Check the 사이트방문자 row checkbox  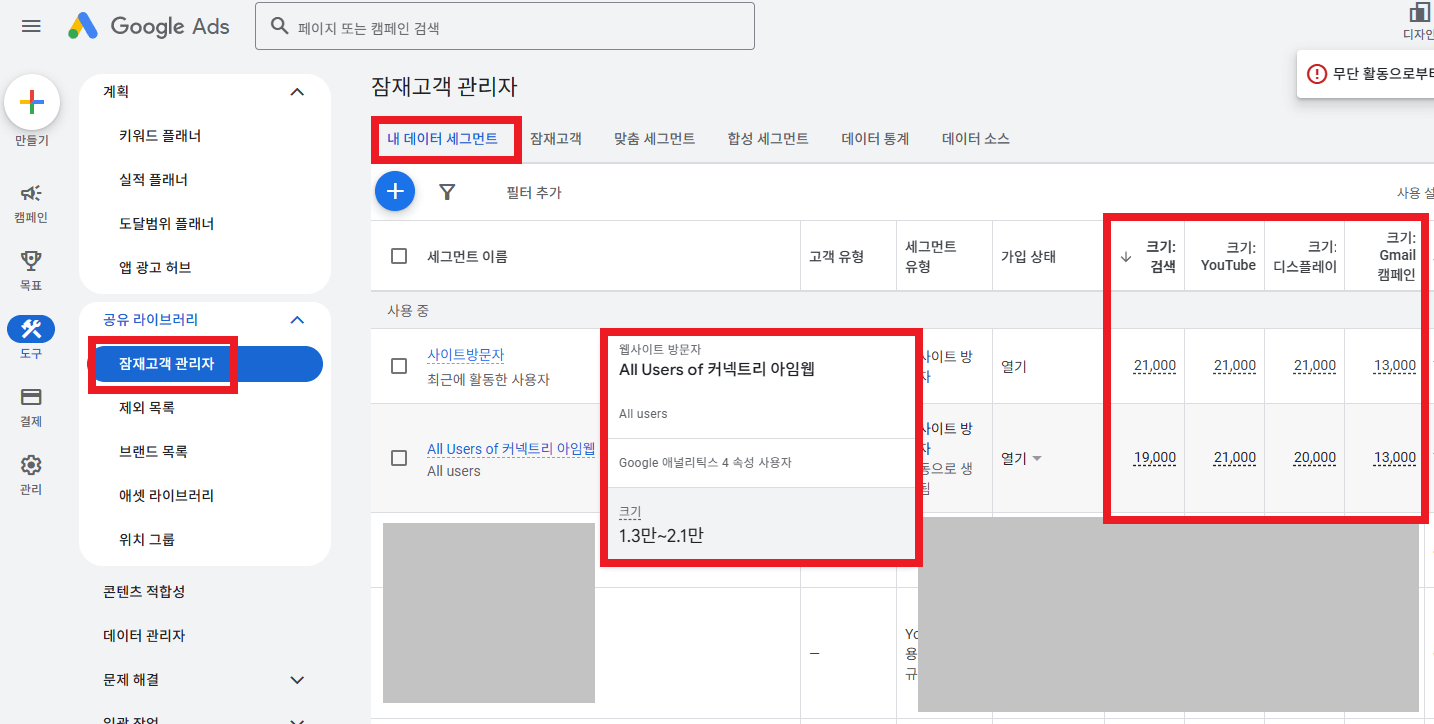[399, 365]
